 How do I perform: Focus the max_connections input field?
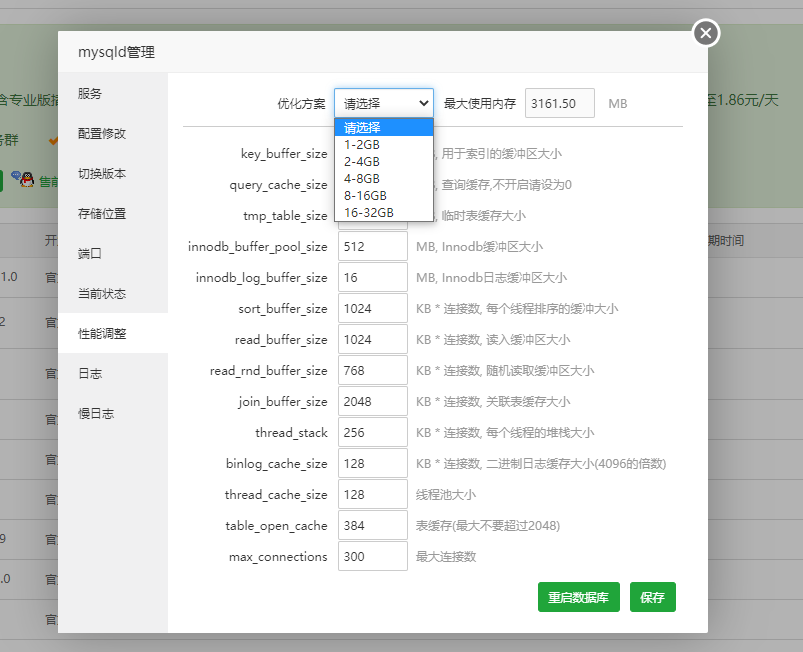point(372,556)
